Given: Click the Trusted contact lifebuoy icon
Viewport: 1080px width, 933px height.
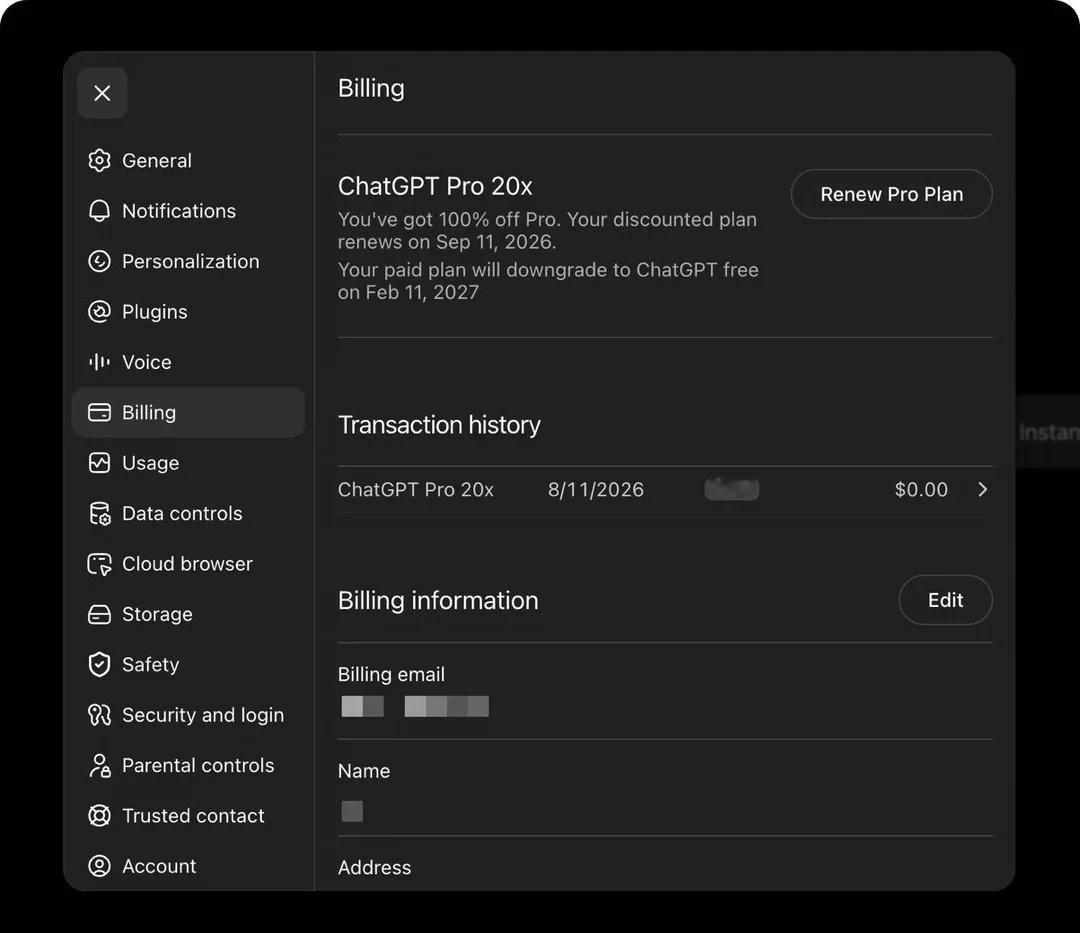Looking at the screenshot, I should click(x=99, y=815).
